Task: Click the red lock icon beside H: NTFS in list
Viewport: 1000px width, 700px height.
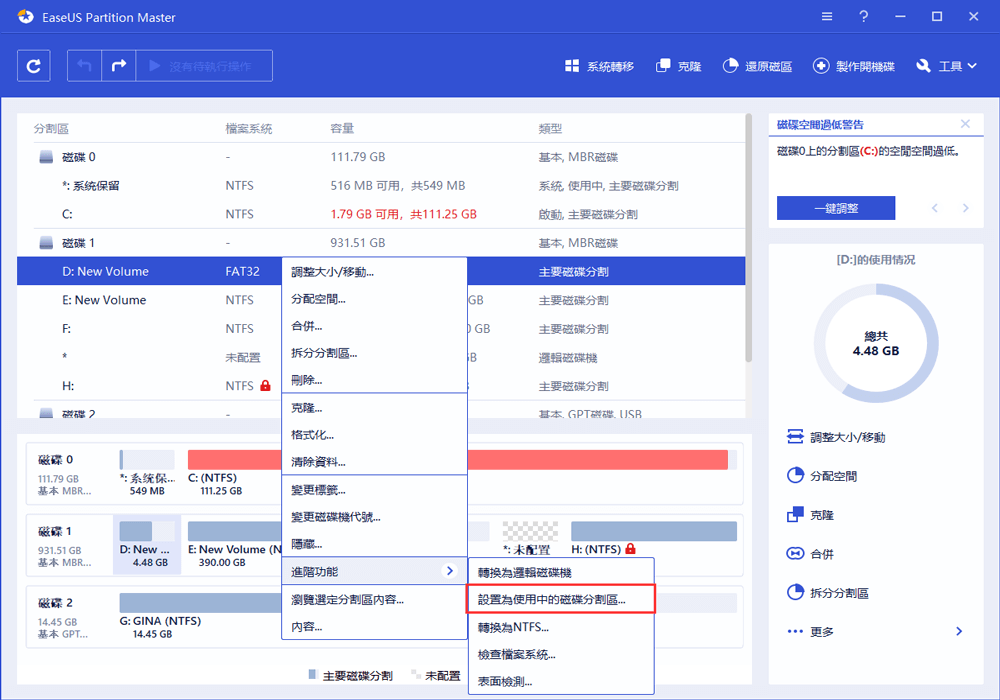Action: (265, 385)
